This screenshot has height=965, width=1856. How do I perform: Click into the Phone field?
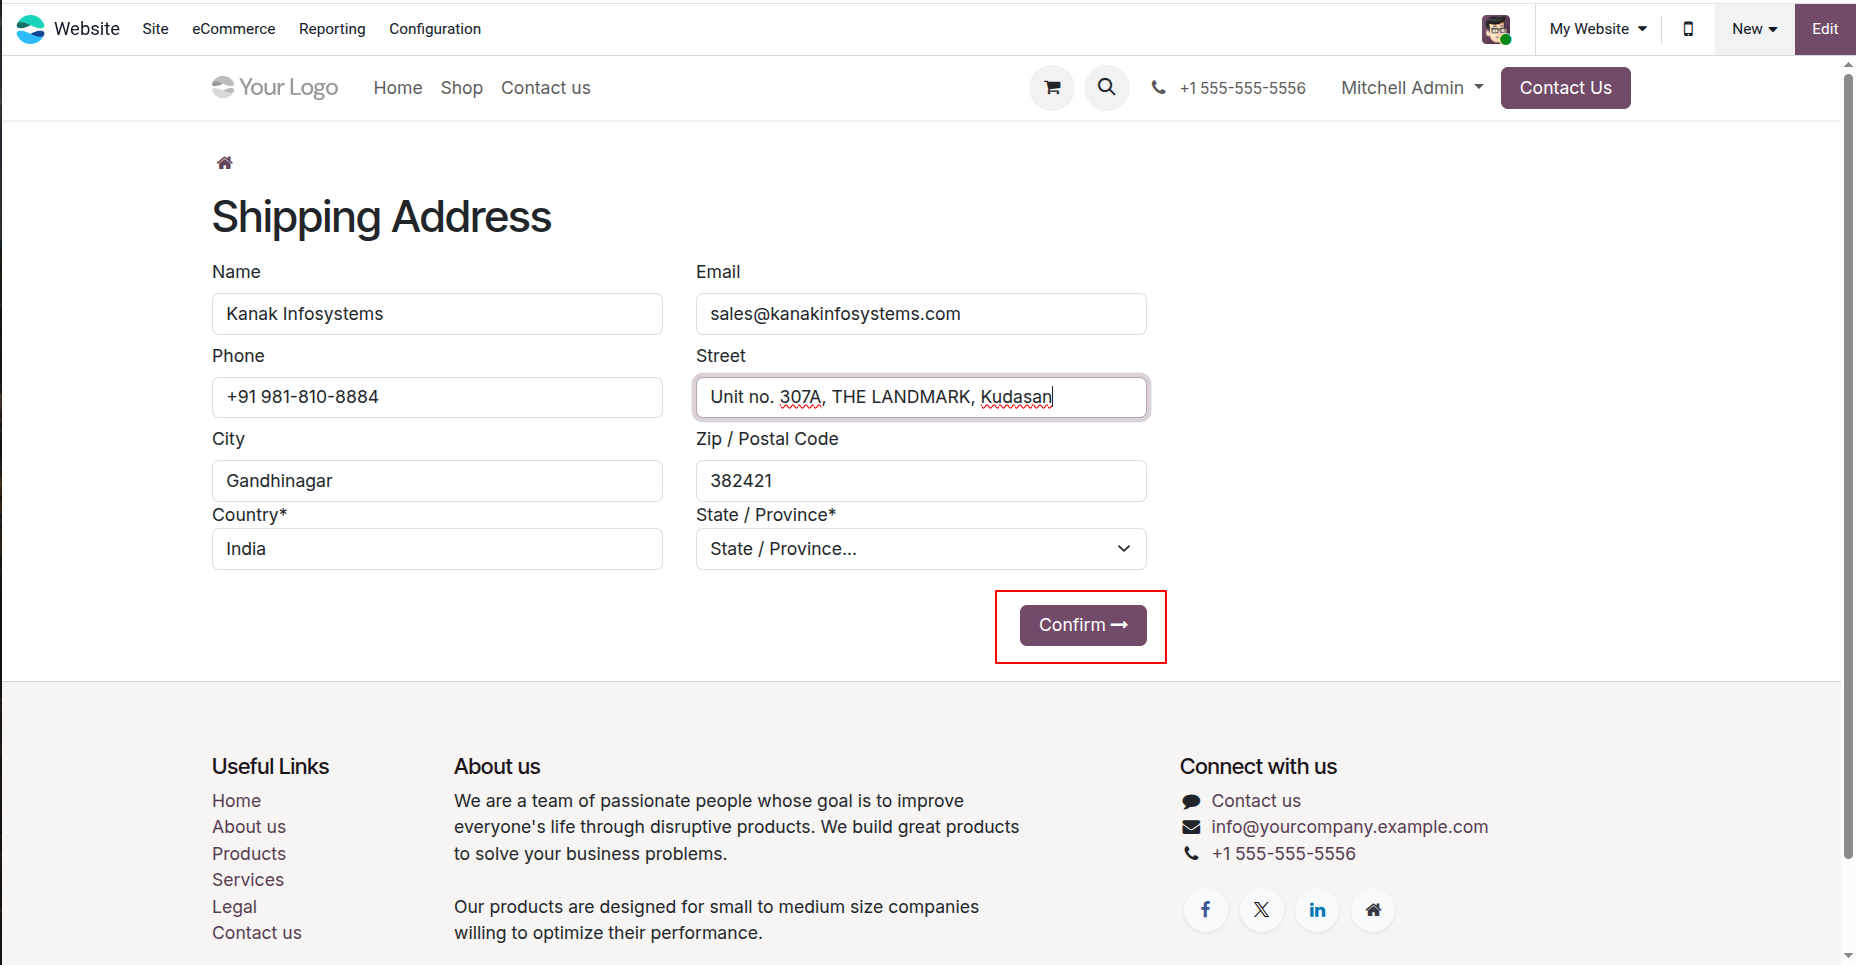(437, 397)
